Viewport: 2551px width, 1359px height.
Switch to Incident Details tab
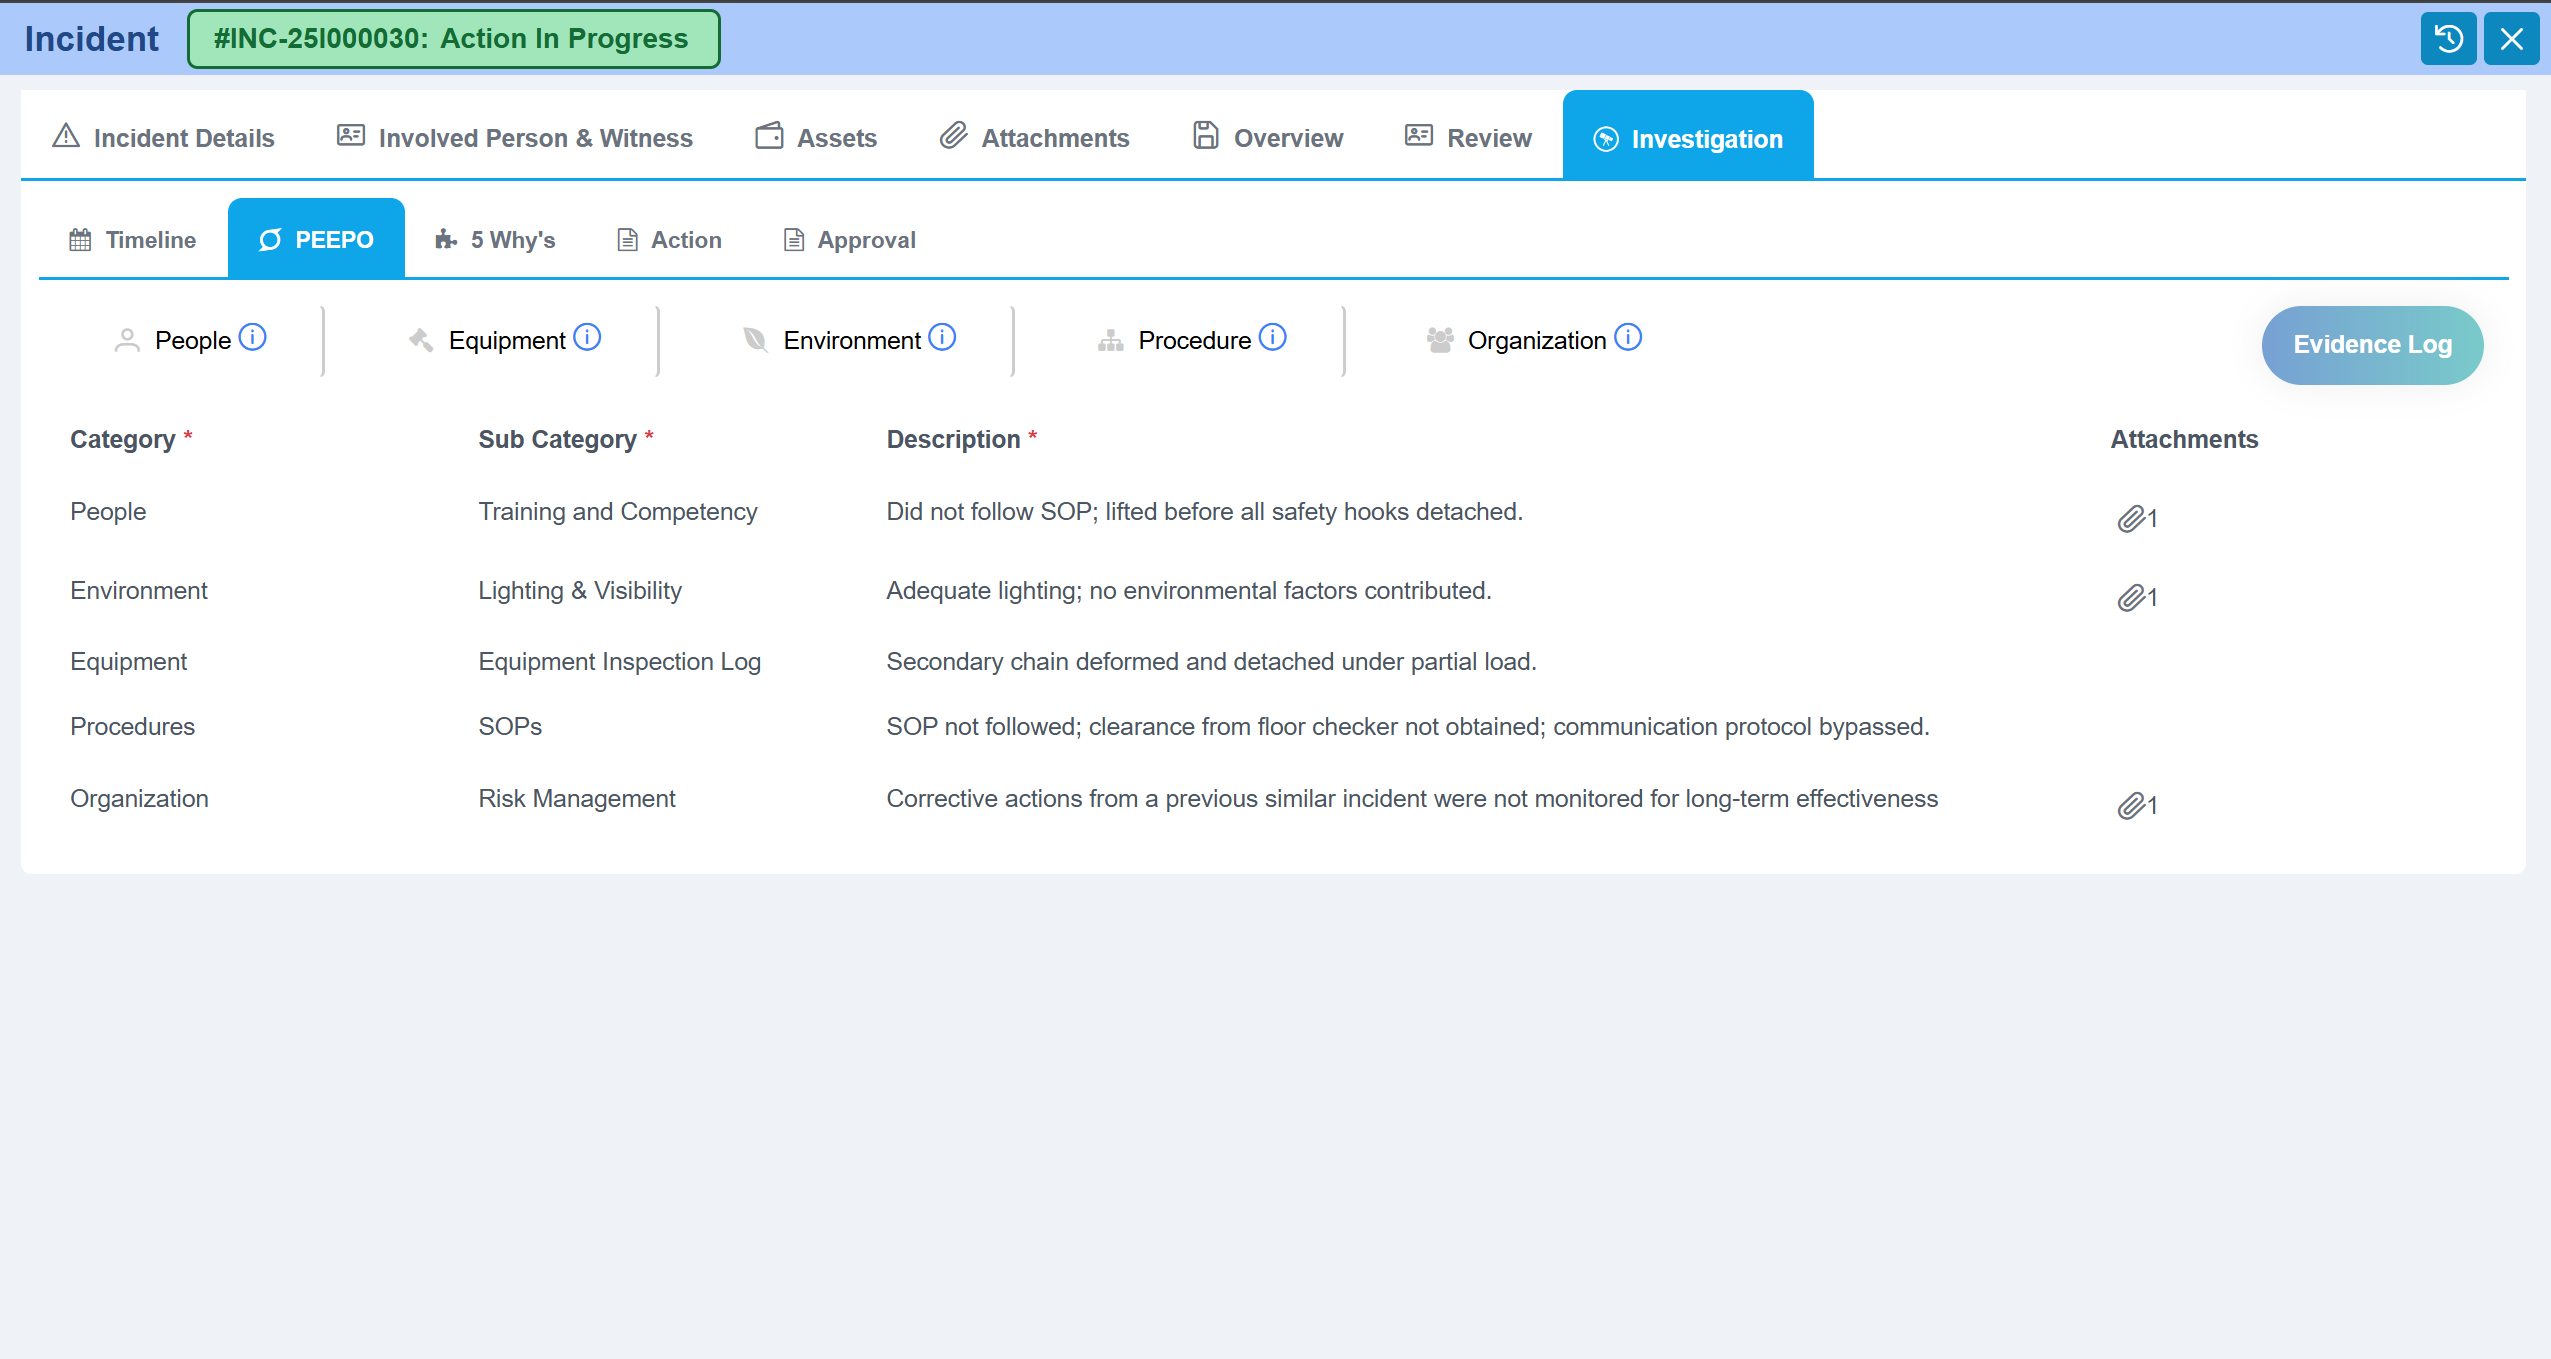pos(163,138)
